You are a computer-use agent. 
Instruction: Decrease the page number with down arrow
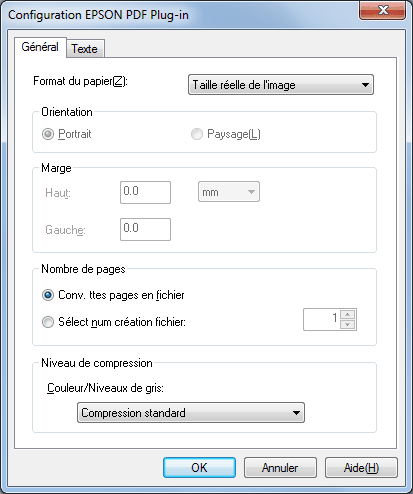pos(348,324)
